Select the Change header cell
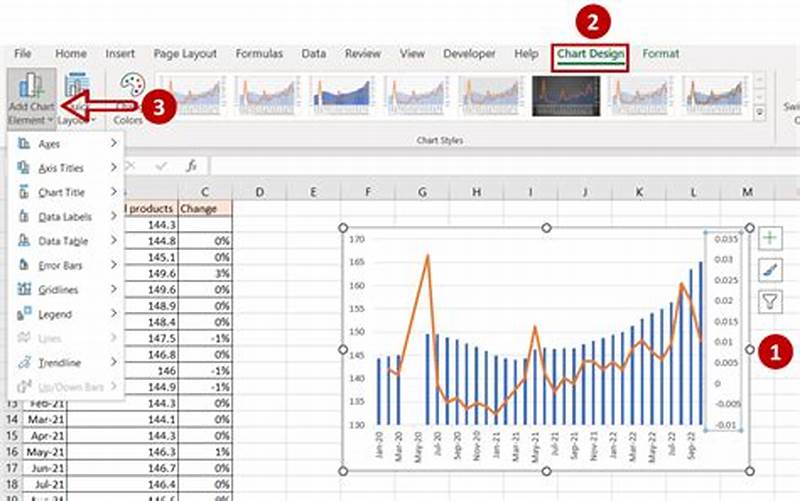The height and width of the screenshot is (501, 800). 205,208
